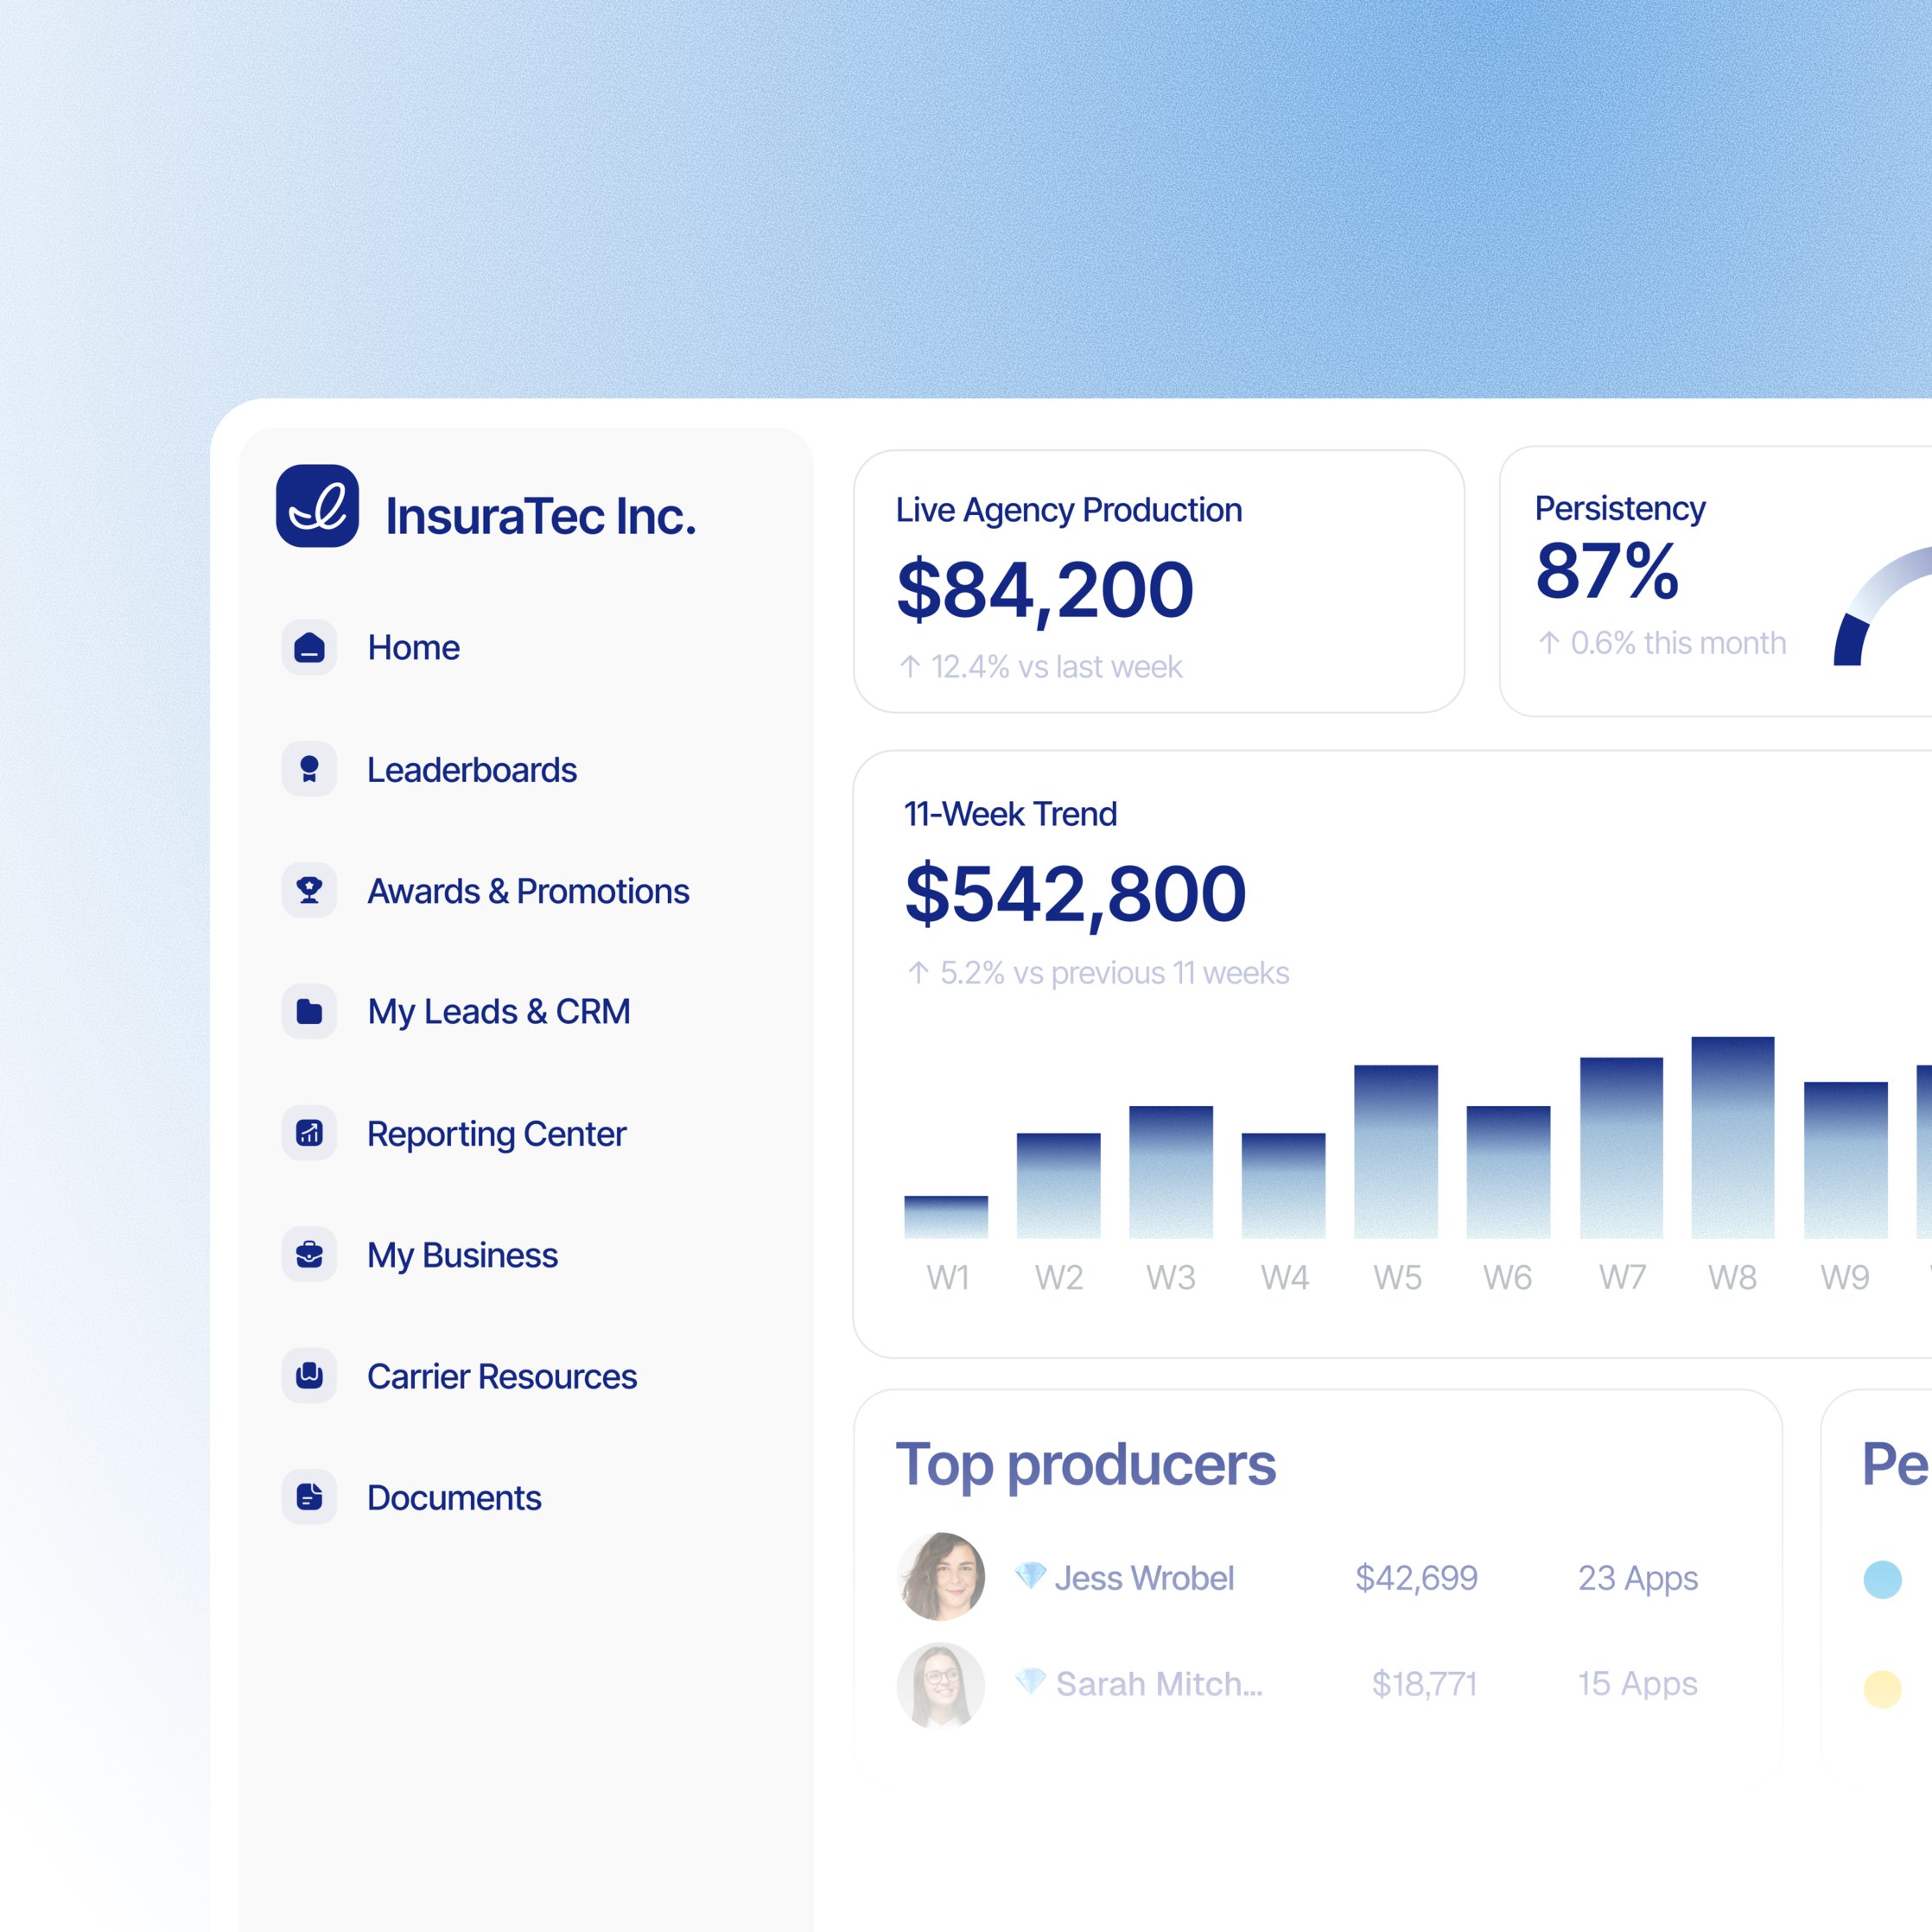
Task: Open the Live Agency Production card
Action: coord(1160,580)
